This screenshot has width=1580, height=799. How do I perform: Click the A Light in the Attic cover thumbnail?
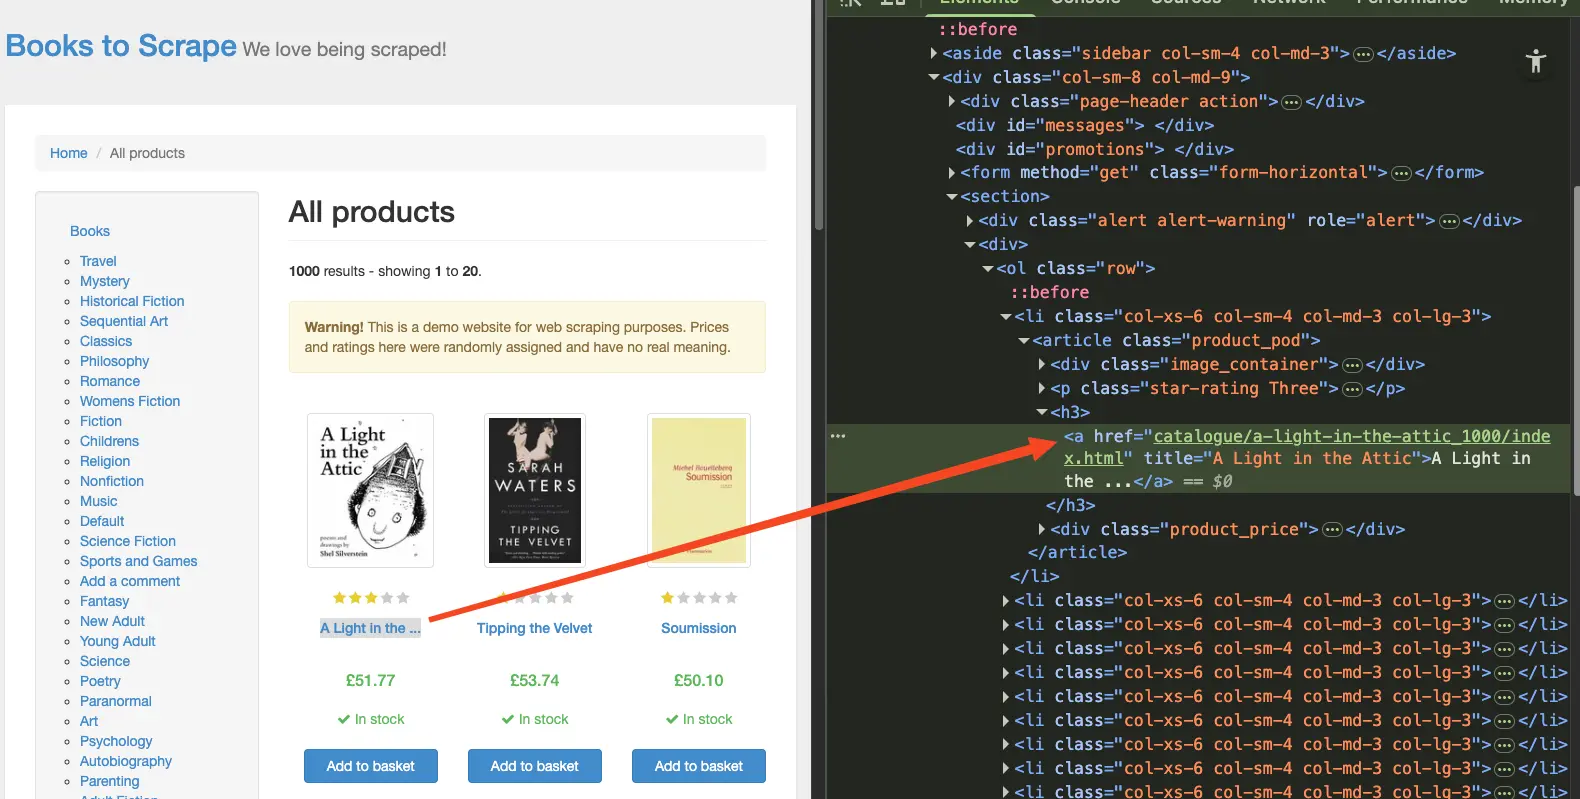371,490
